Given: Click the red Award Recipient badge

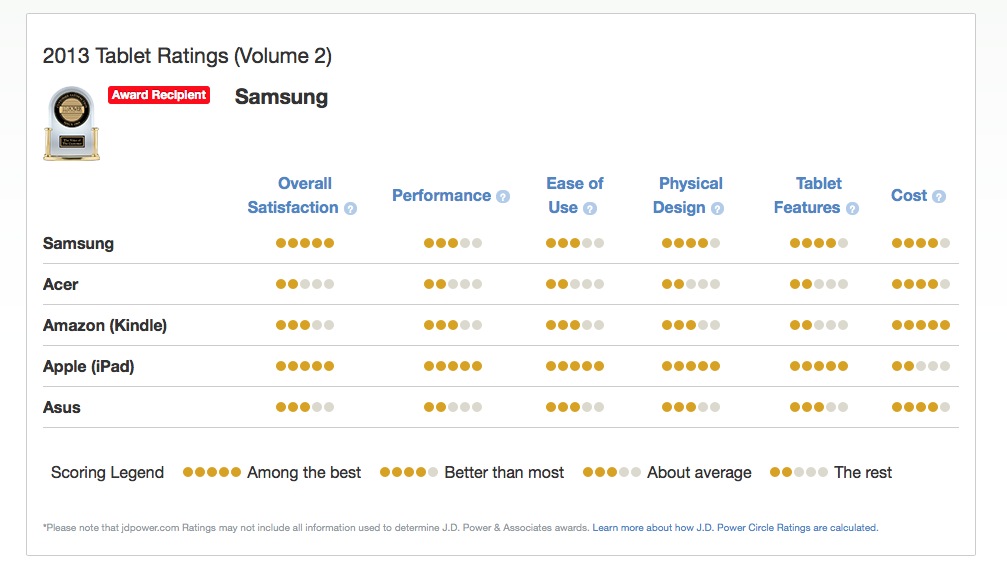Looking at the screenshot, I should 159,95.
